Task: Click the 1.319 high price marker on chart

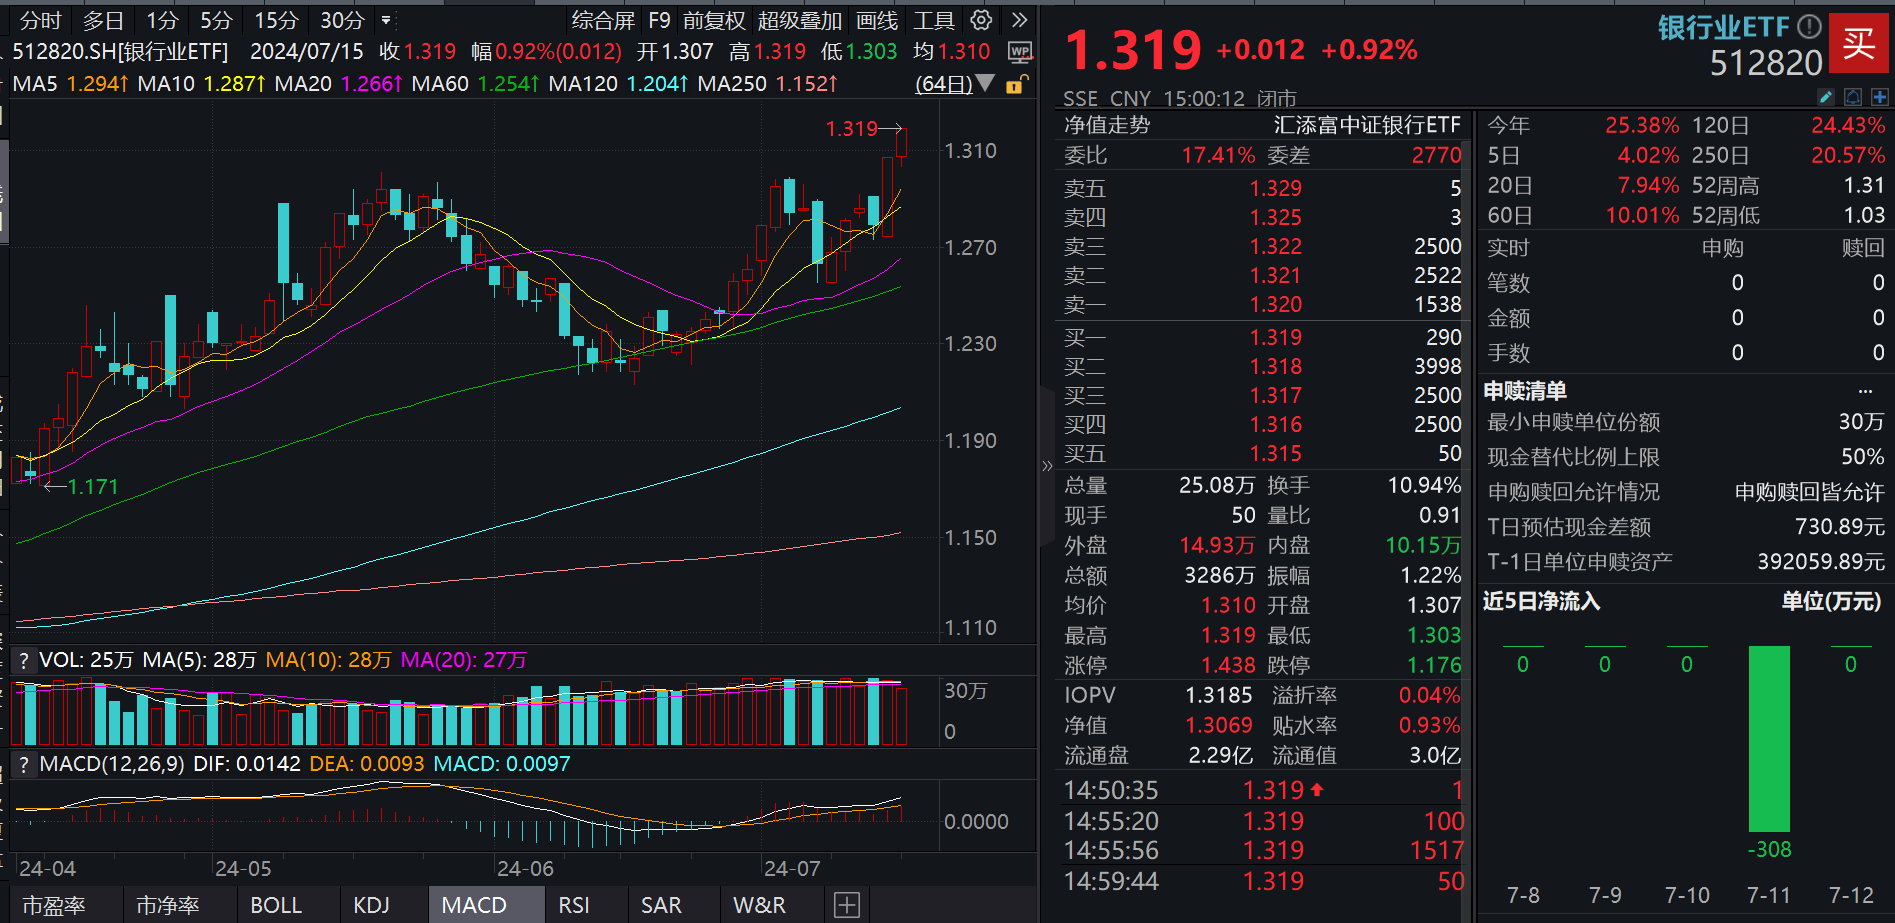Action: coord(851,128)
